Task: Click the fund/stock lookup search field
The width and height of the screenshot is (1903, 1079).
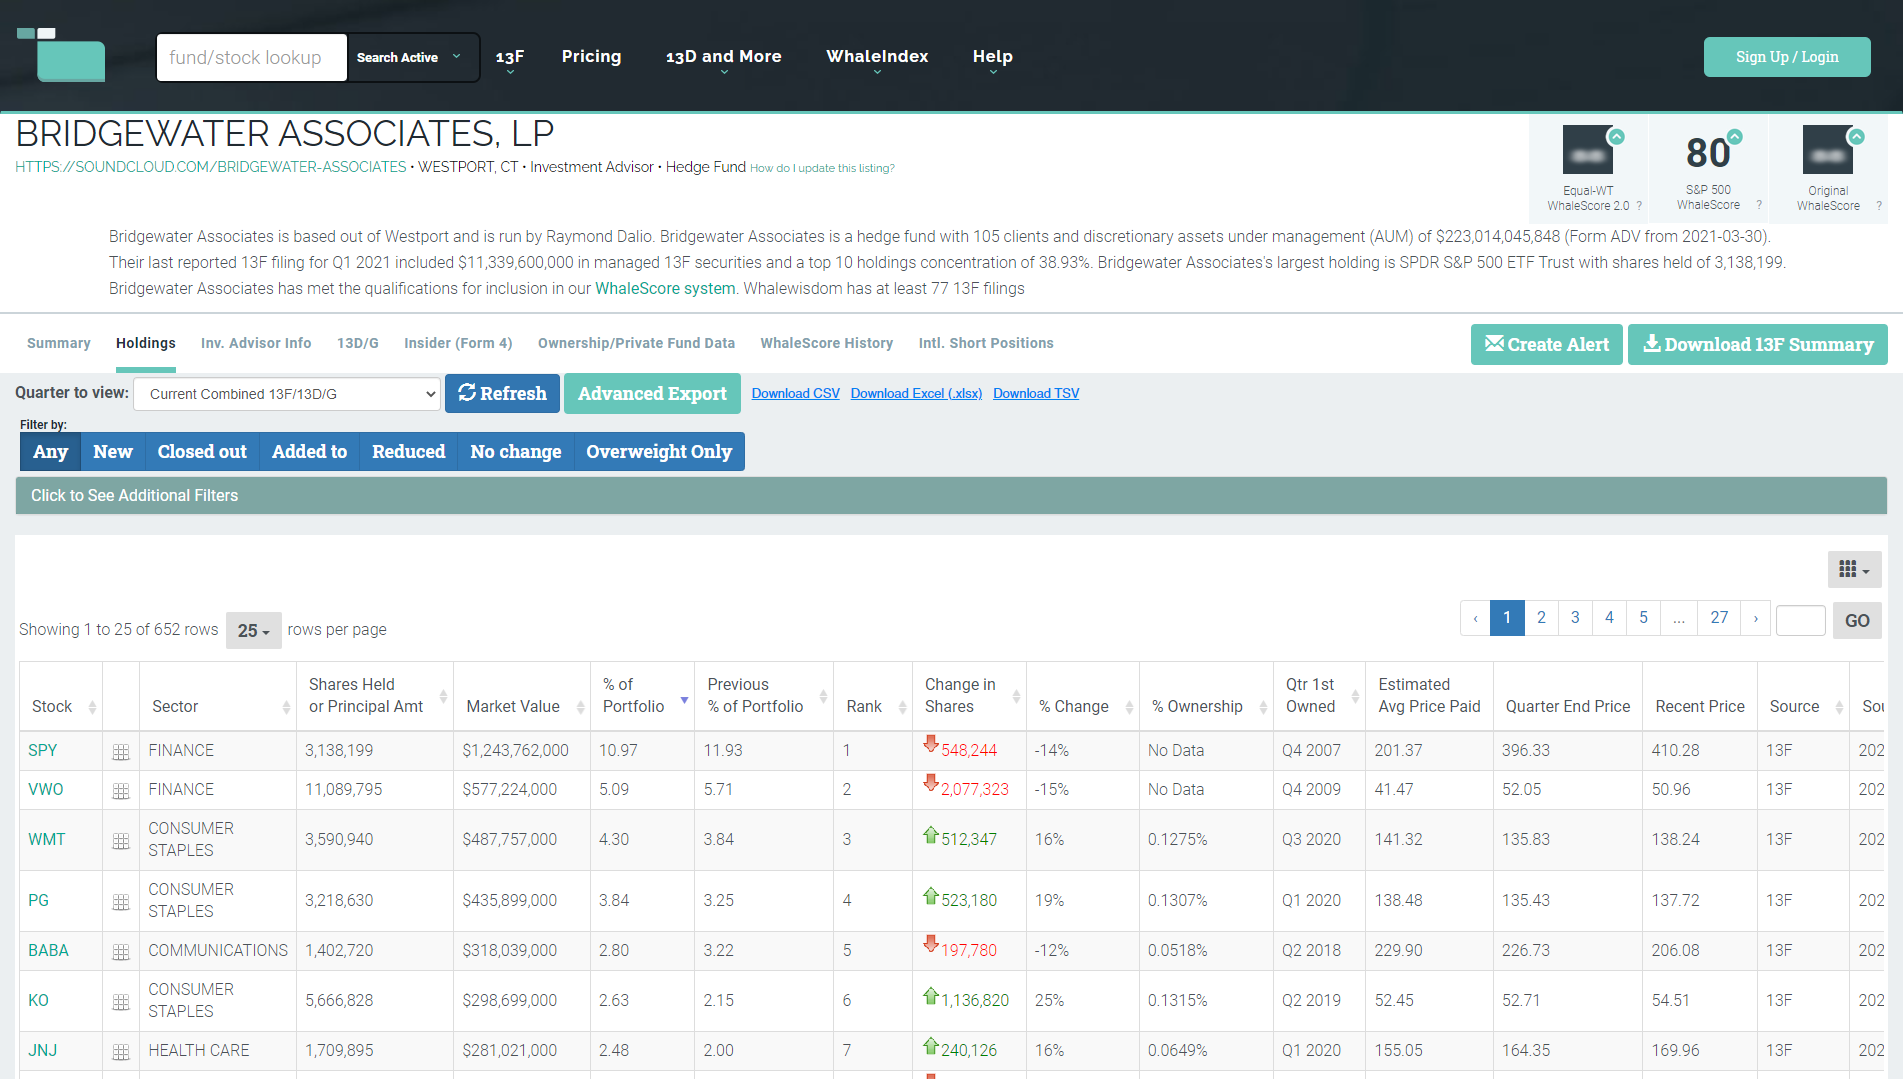Action: tap(252, 57)
